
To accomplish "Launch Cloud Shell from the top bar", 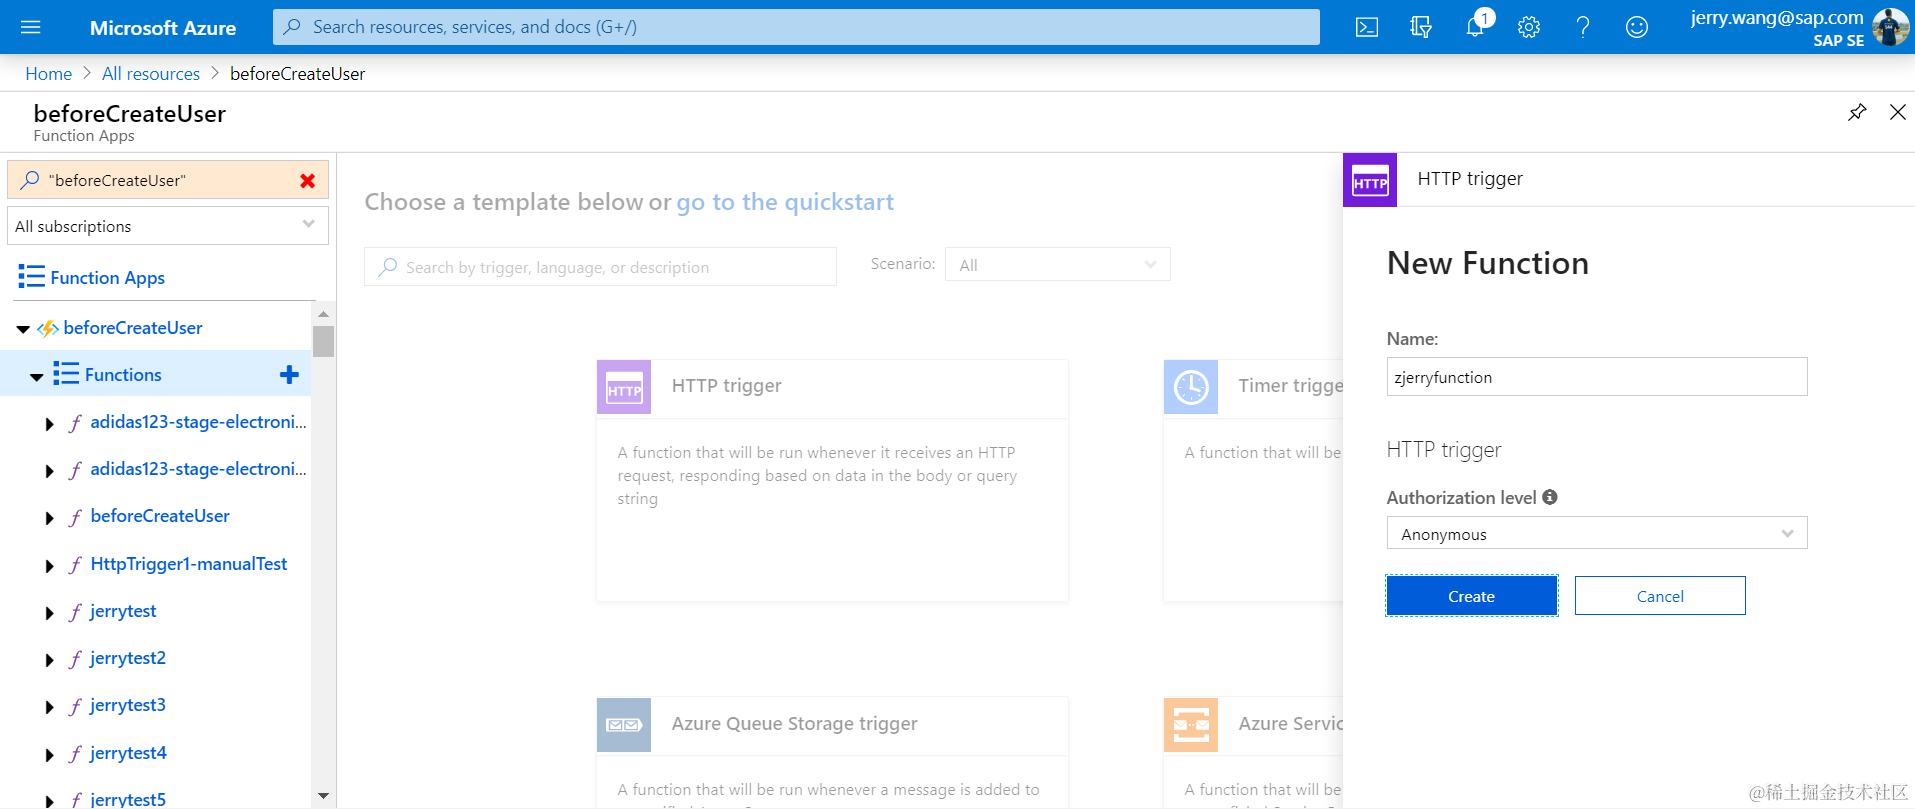I will [x=1367, y=27].
